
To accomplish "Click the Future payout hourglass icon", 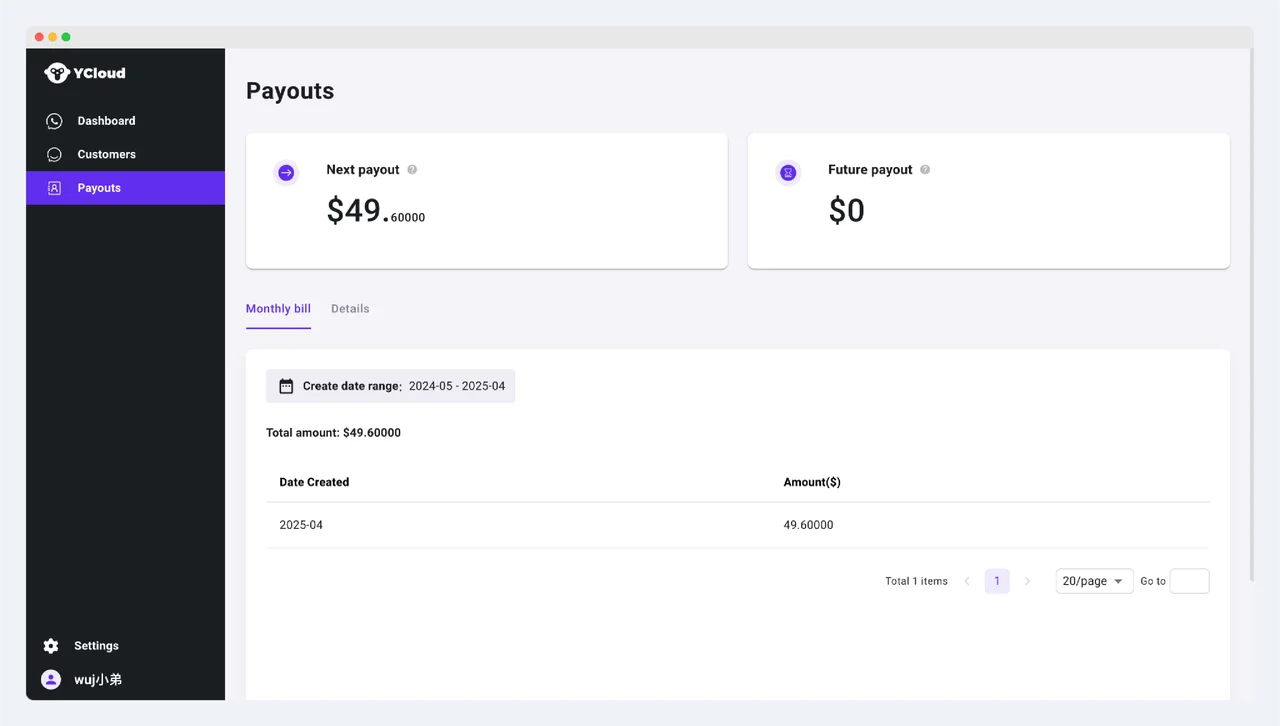I will pos(788,173).
